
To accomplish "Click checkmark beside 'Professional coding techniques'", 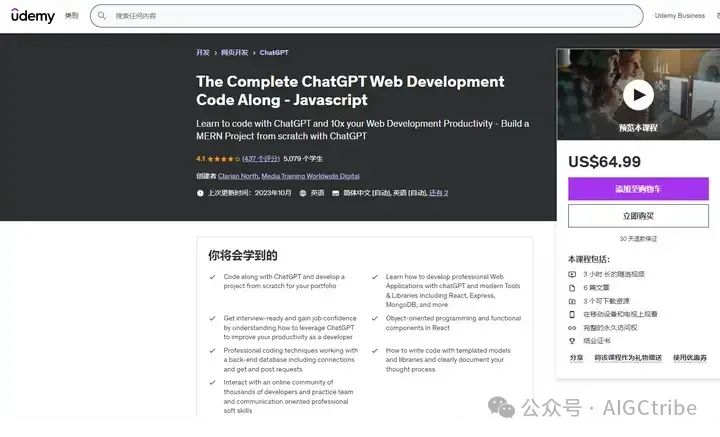I will [x=213, y=350].
